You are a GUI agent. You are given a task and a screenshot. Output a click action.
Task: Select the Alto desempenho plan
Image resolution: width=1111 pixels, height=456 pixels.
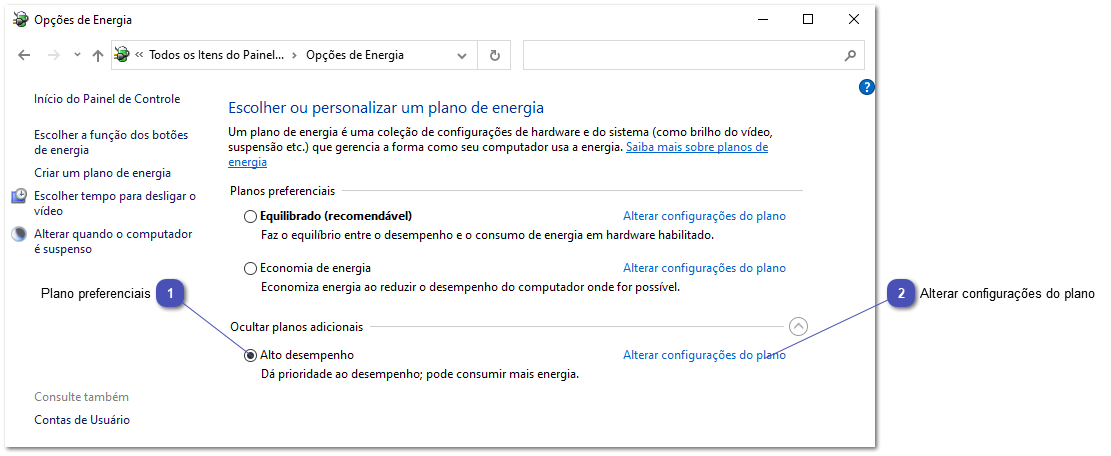tap(250, 355)
